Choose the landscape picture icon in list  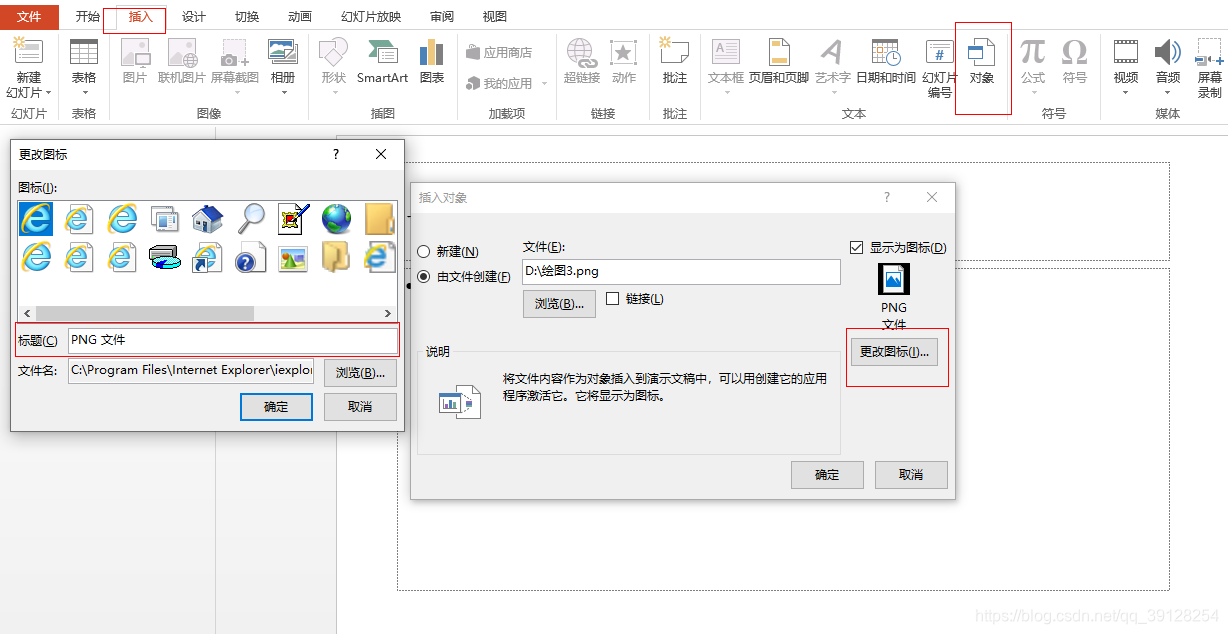point(293,257)
